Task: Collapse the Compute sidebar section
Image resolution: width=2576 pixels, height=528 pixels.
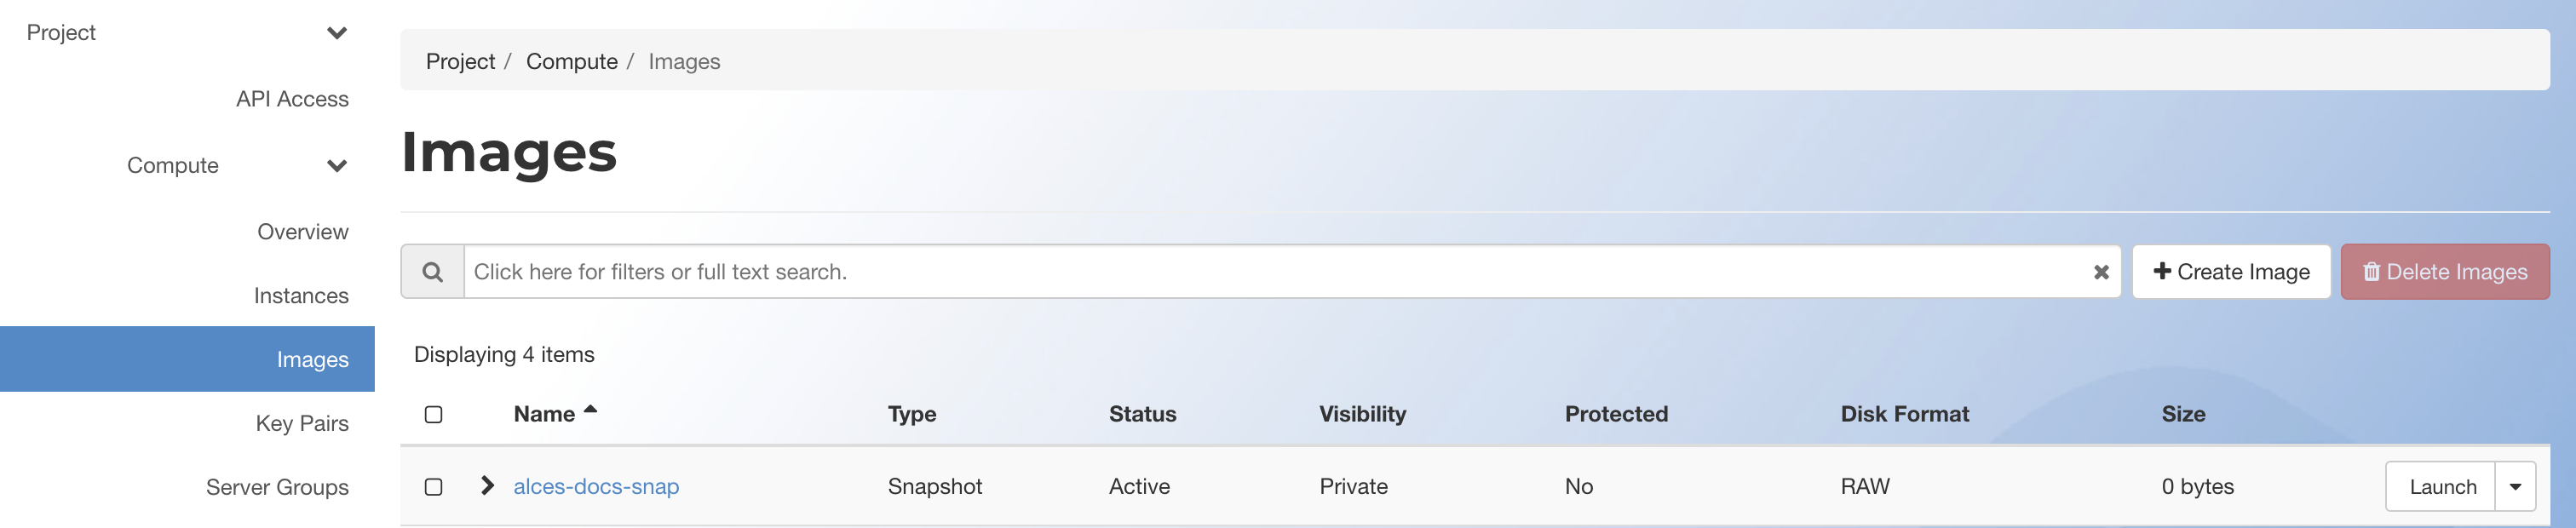Action: click(337, 166)
